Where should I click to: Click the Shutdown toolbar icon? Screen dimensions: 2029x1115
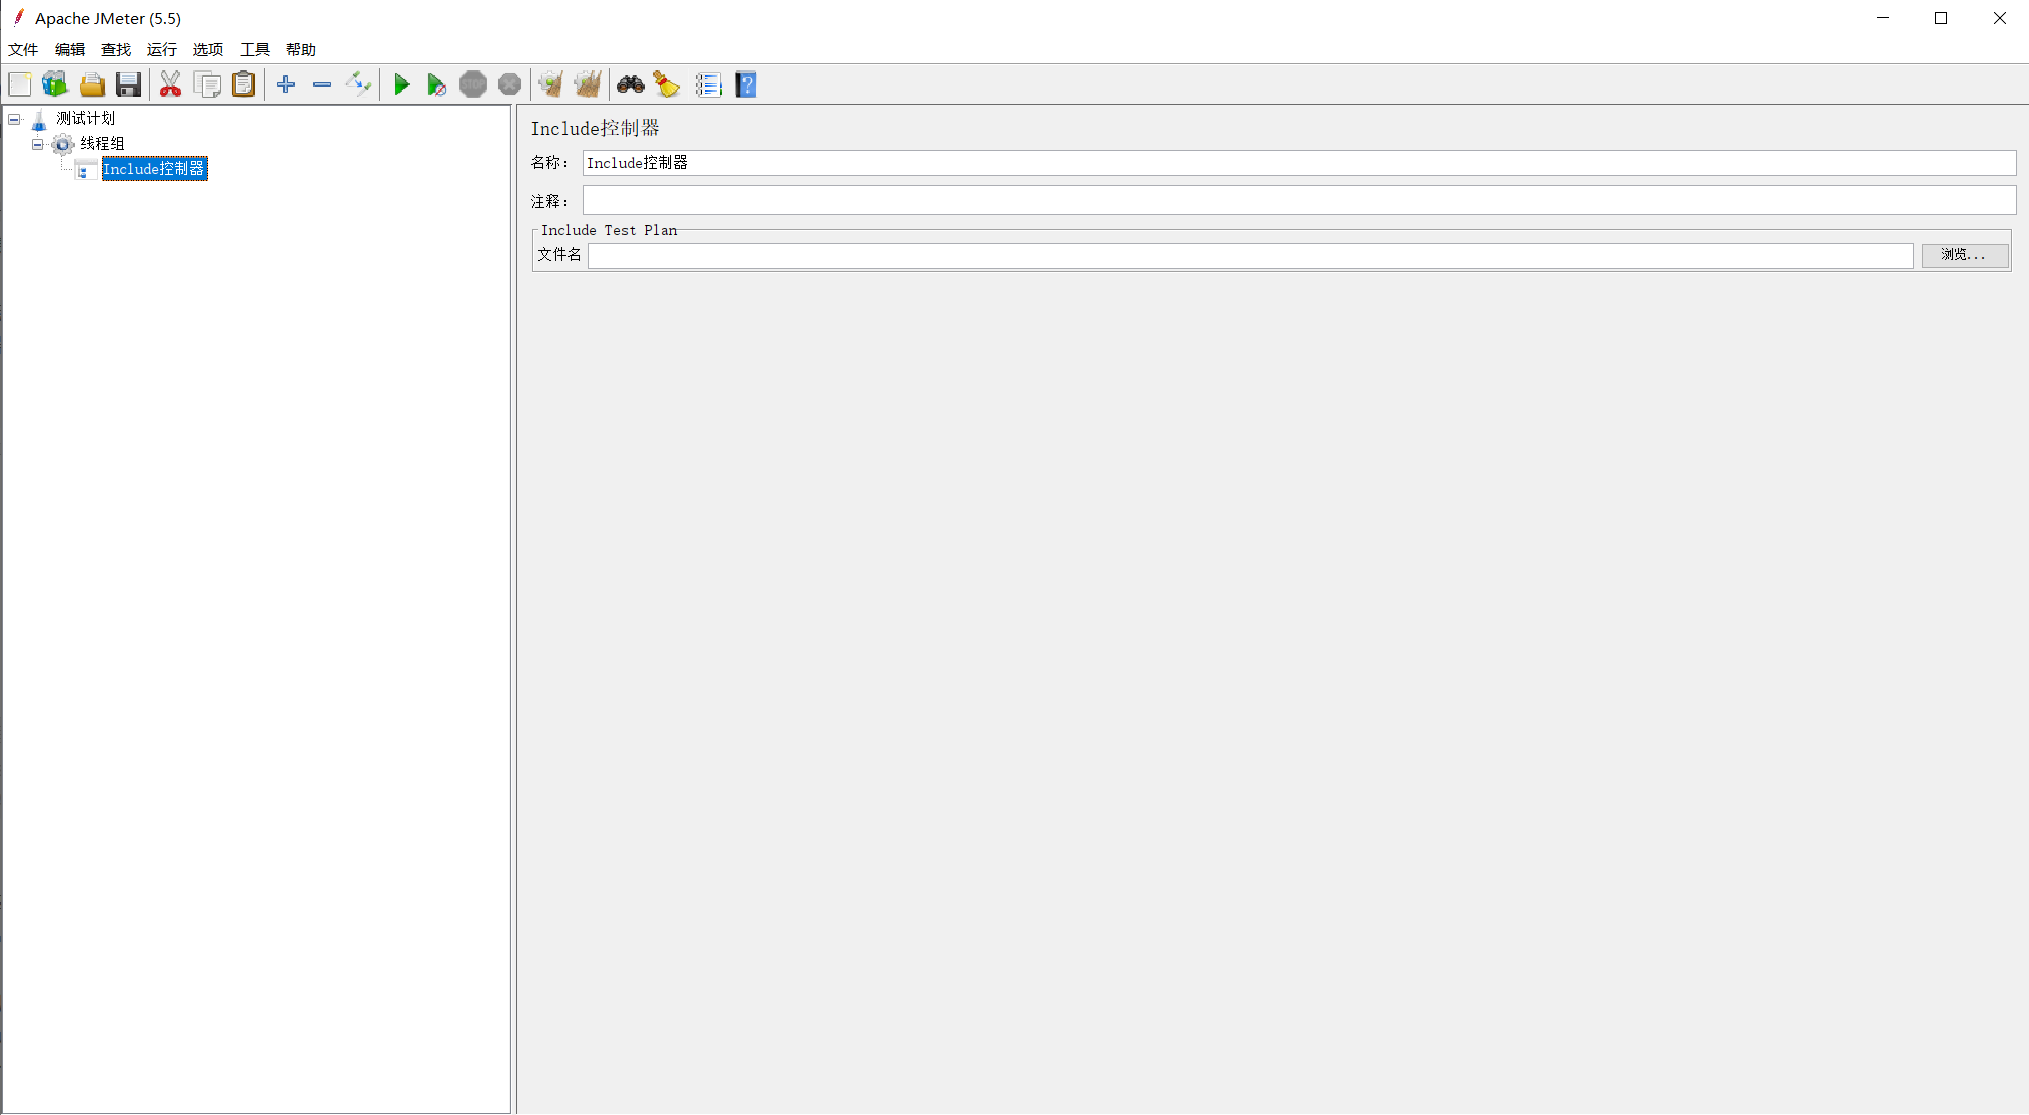click(x=509, y=85)
